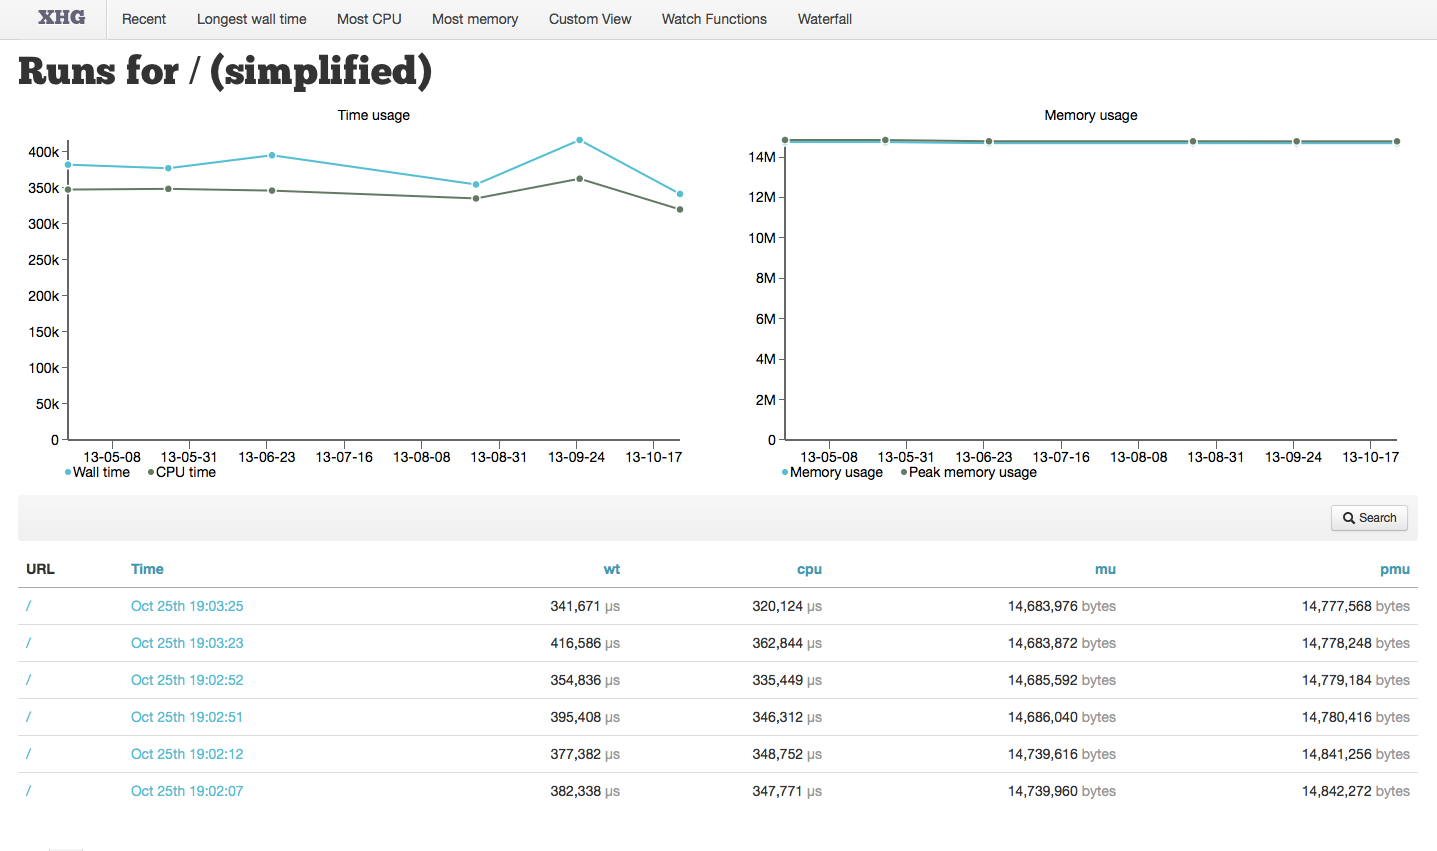Open run Oct 25th 19:02:52
This screenshot has width=1437, height=851.
[x=187, y=680]
